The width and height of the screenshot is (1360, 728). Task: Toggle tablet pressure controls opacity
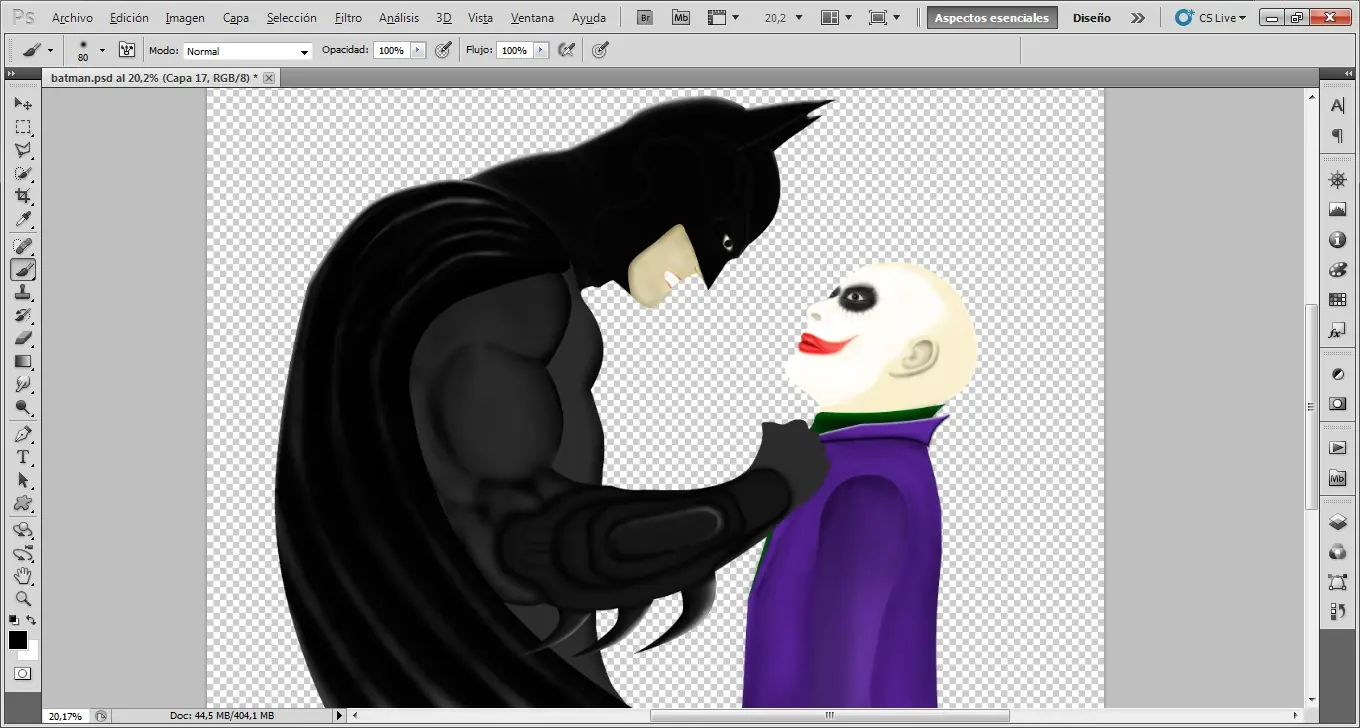[443, 49]
